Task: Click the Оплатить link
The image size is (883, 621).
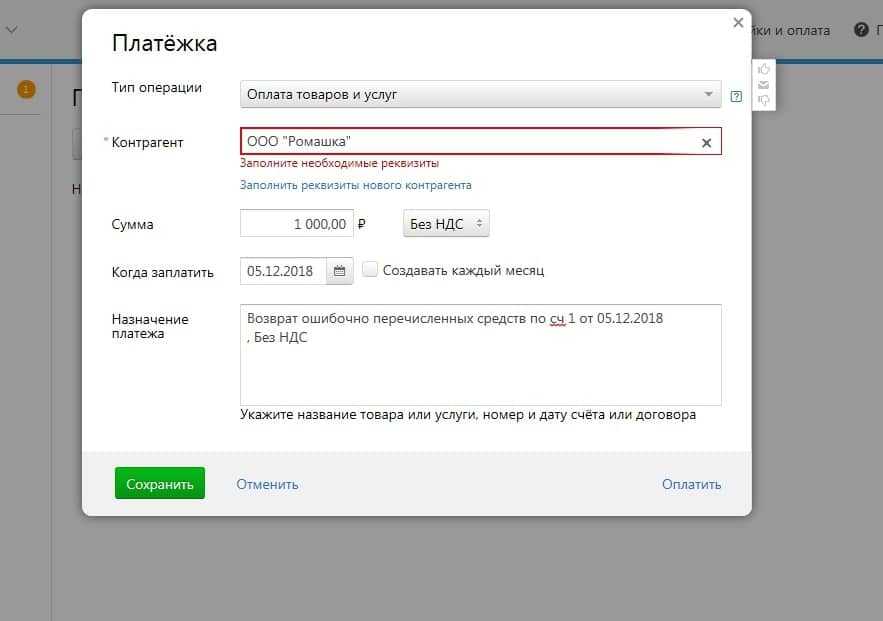Action: 691,484
